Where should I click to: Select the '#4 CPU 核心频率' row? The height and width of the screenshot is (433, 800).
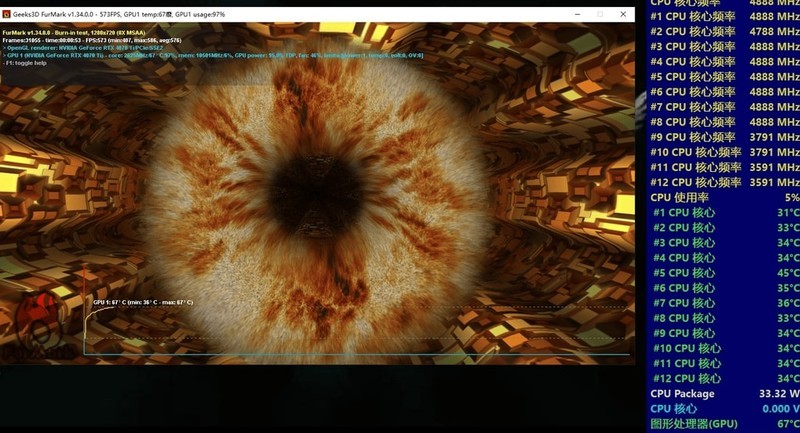coord(725,62)
